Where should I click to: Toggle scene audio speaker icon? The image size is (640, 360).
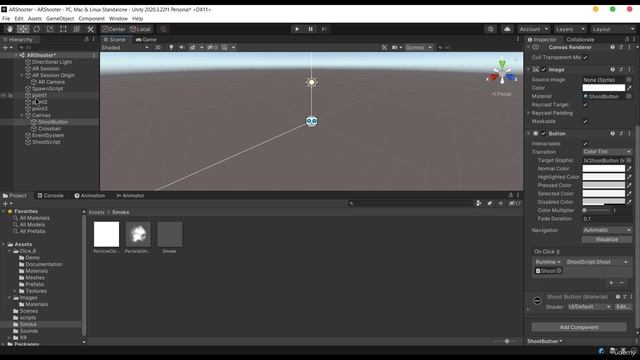182,47
